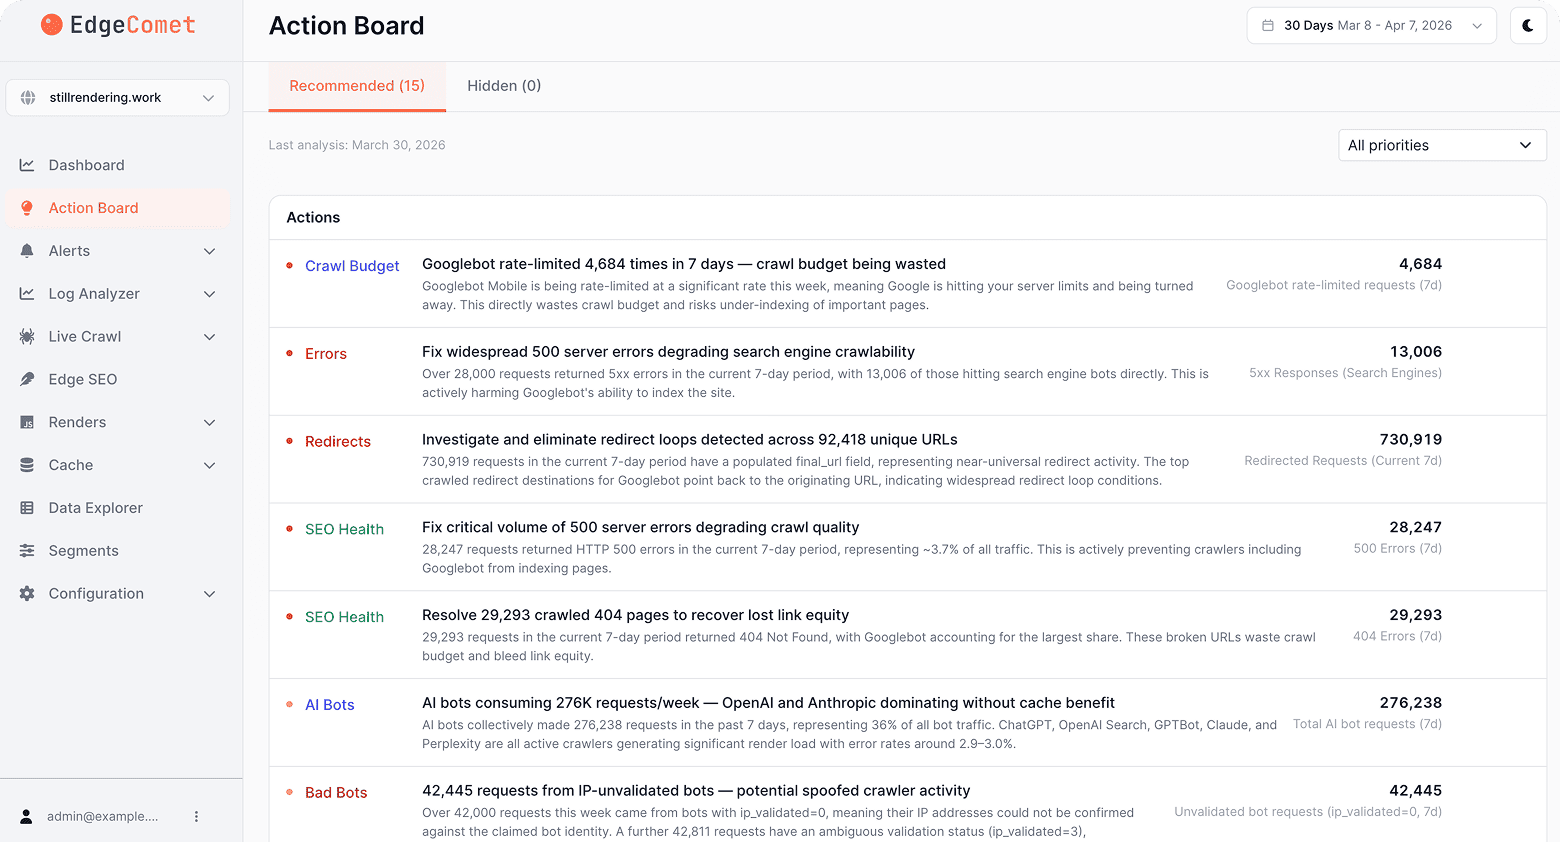Screen dimensions: 1560x842
Task: Click the 13,006 5xx Responses metric
Action: (1345, 362)
